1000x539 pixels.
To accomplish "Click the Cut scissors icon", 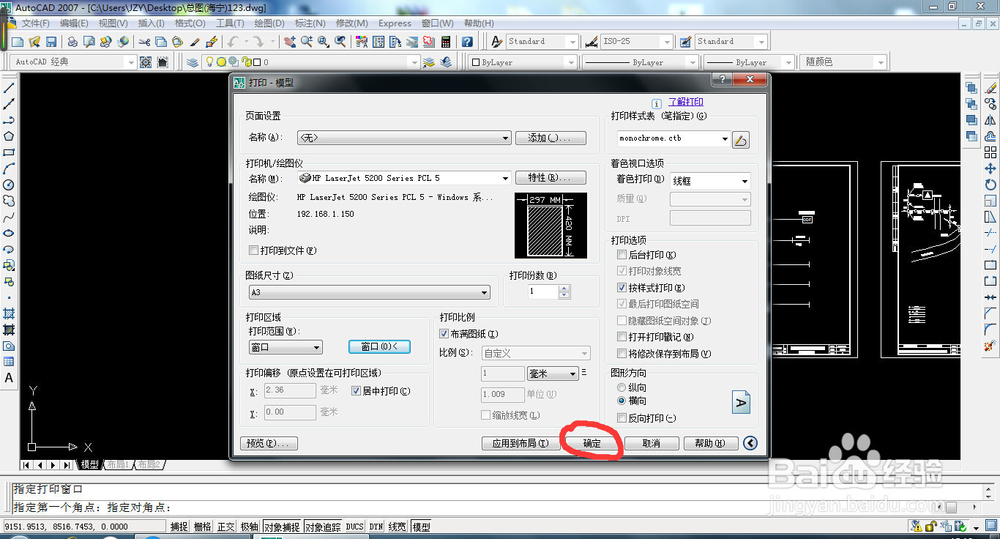I will click(x=145, y=42).
